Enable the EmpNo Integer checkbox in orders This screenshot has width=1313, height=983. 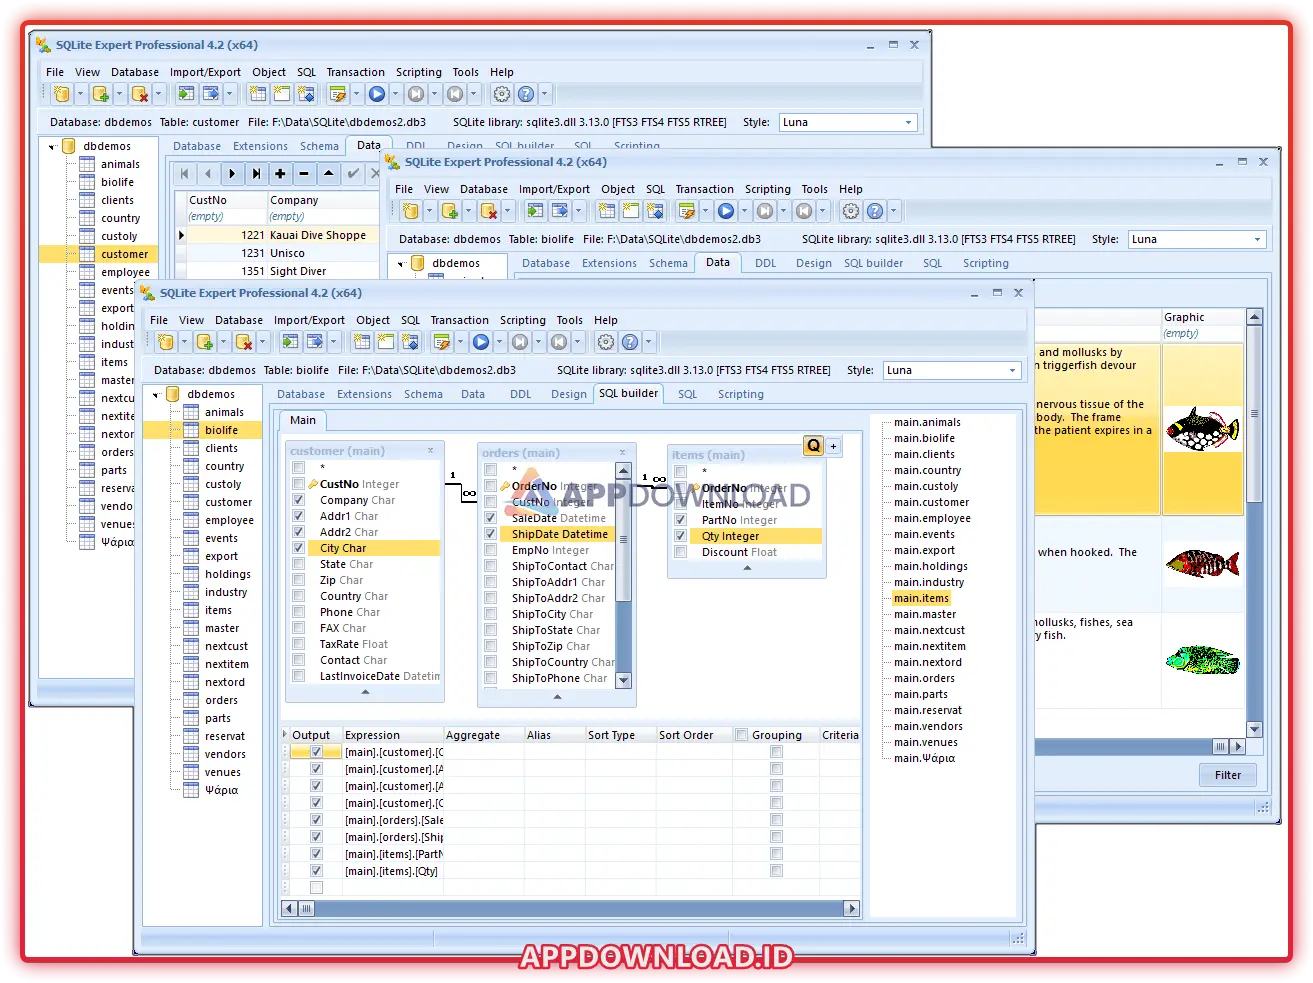[490, 550]
